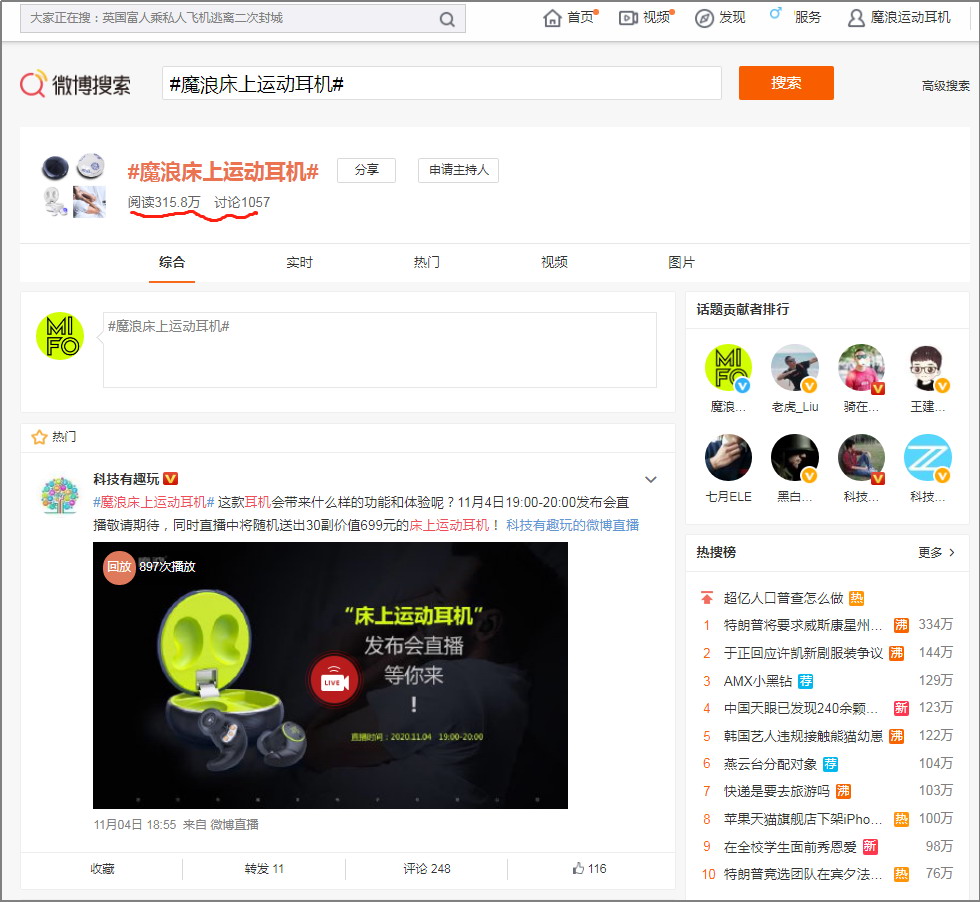Open hot search 超亿人口普查怎么做
The height and width of the screenshot is (902, 980).
[783, 598]
